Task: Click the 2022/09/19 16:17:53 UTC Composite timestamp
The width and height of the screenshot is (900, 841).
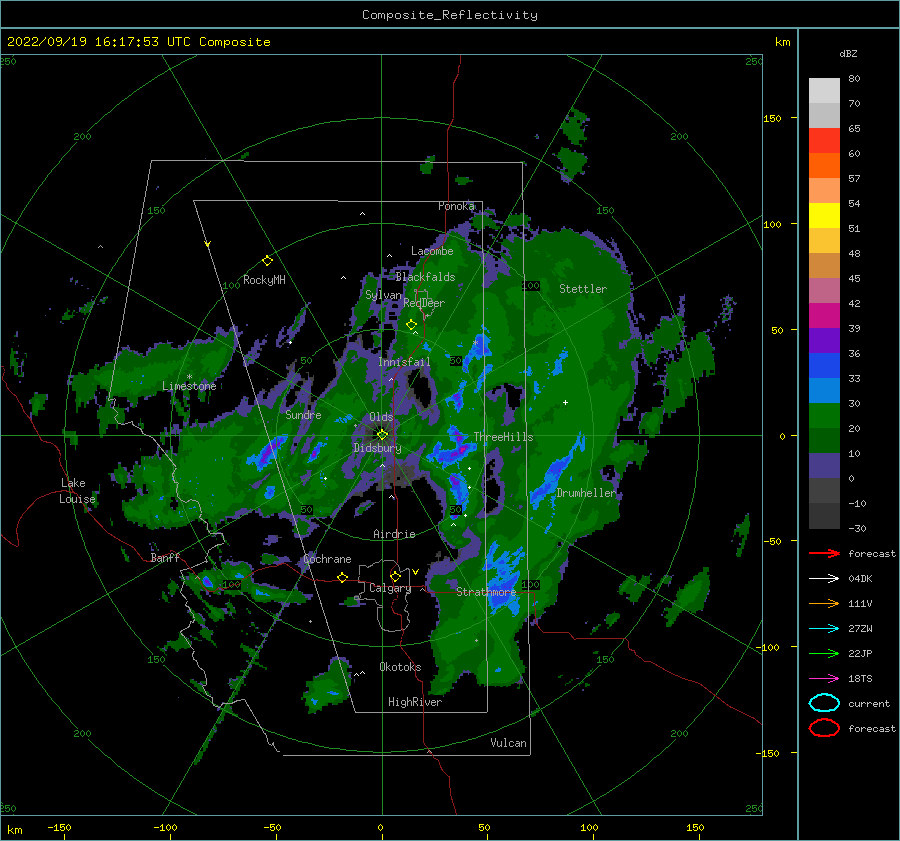Action: pos(138,42)
